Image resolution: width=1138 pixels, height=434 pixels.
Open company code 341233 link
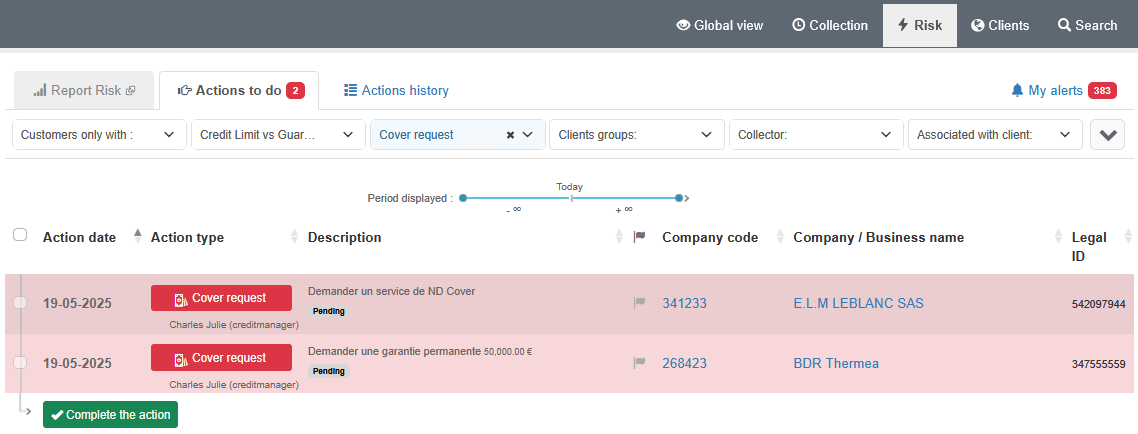684,303
